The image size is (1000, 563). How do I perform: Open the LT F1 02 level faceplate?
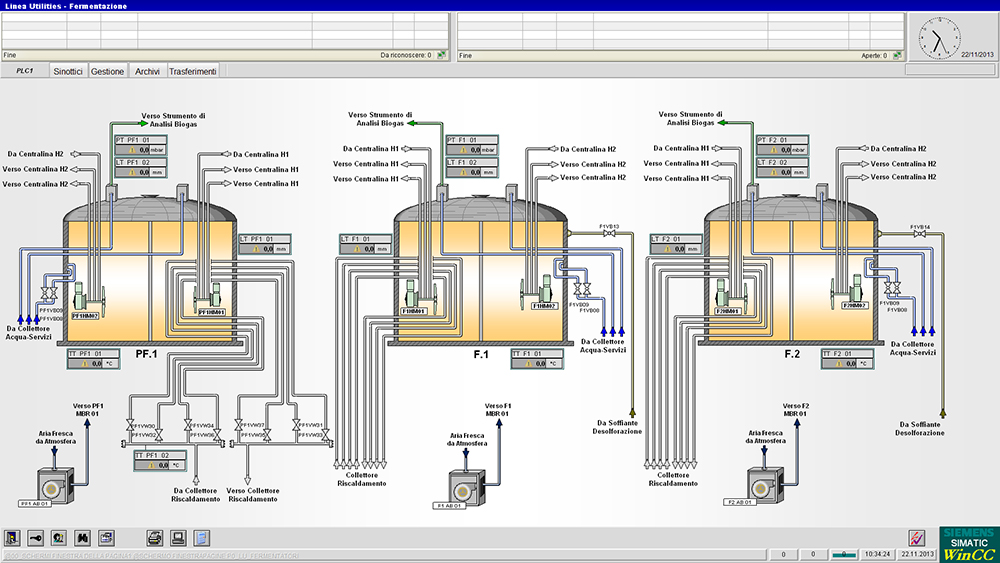coord(472,167)
